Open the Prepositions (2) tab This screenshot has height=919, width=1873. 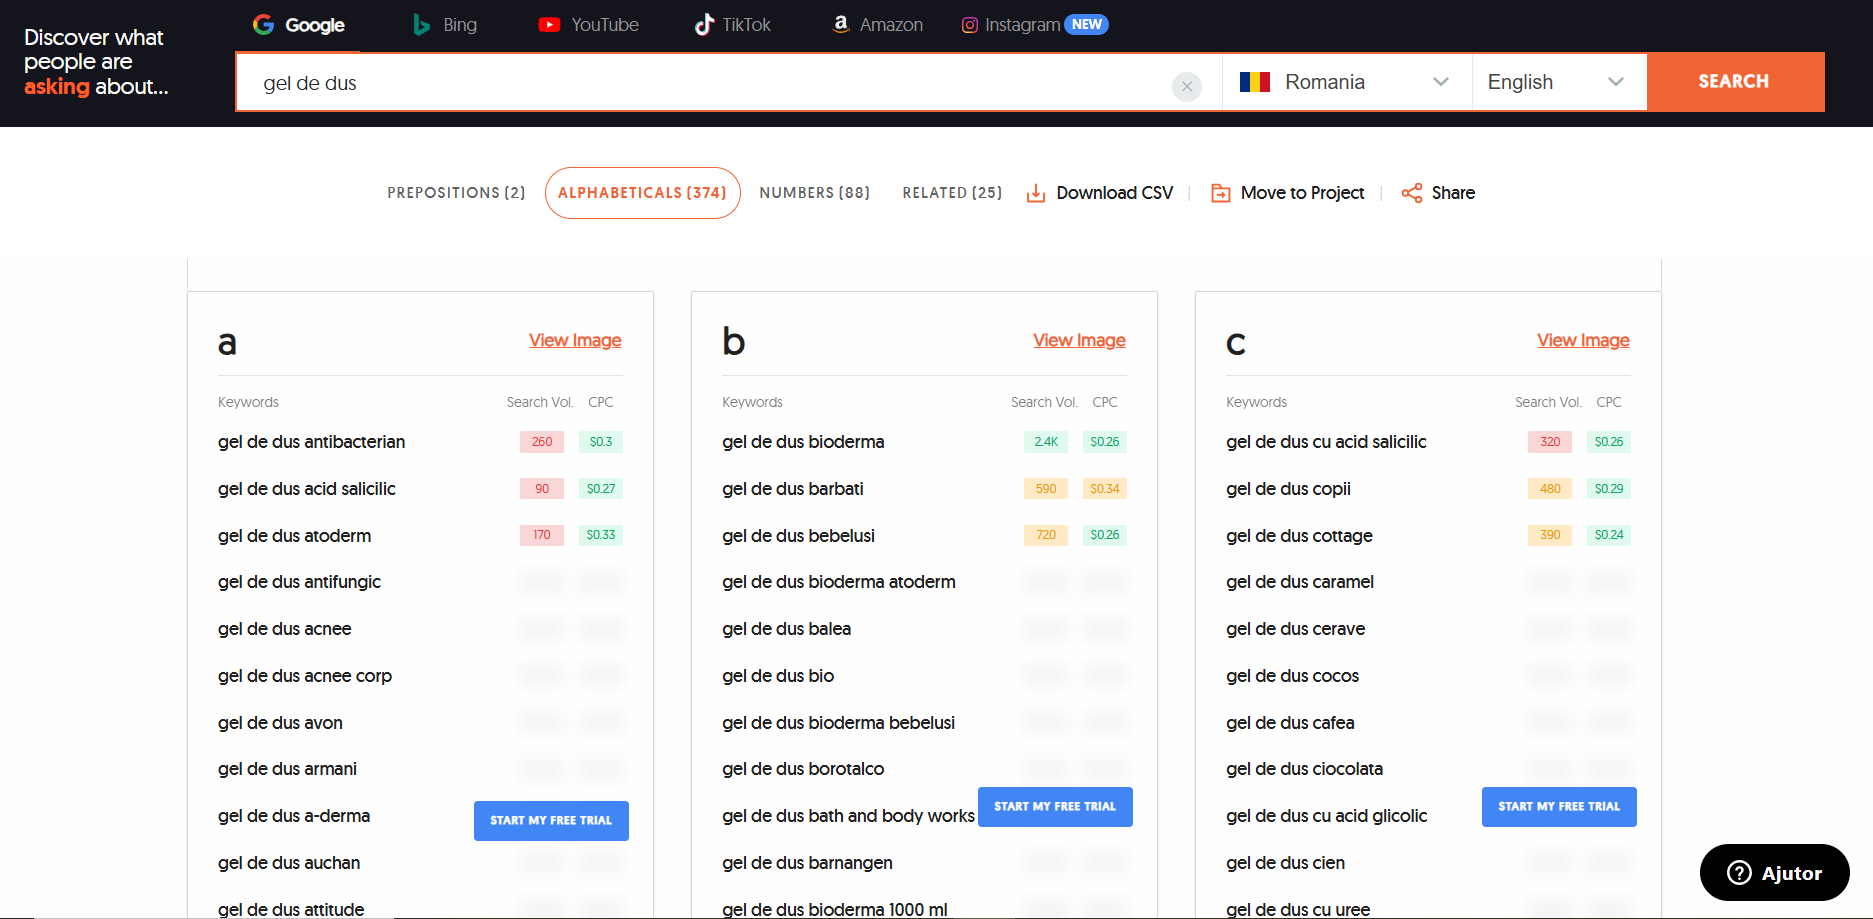coord(456,193)
